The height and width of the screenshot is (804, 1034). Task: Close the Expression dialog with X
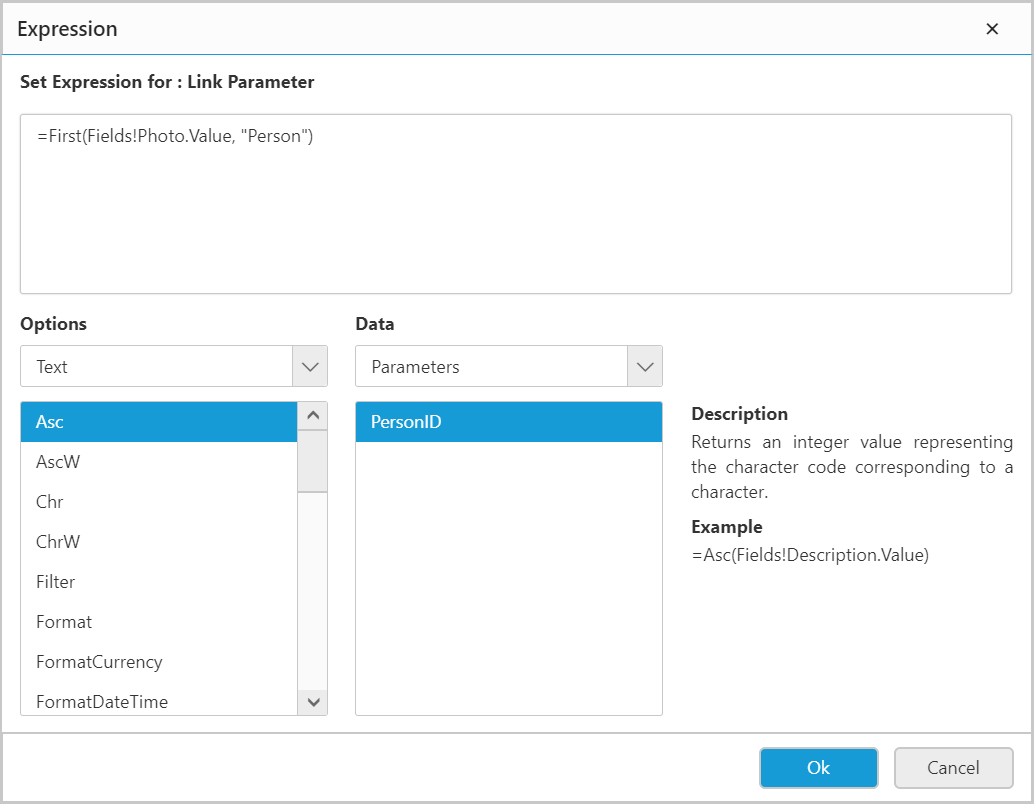click(x=992, y=29)
